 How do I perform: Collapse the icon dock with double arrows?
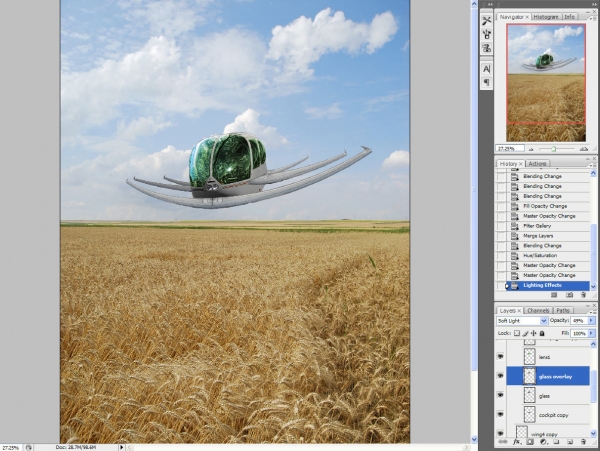point(490,4)
